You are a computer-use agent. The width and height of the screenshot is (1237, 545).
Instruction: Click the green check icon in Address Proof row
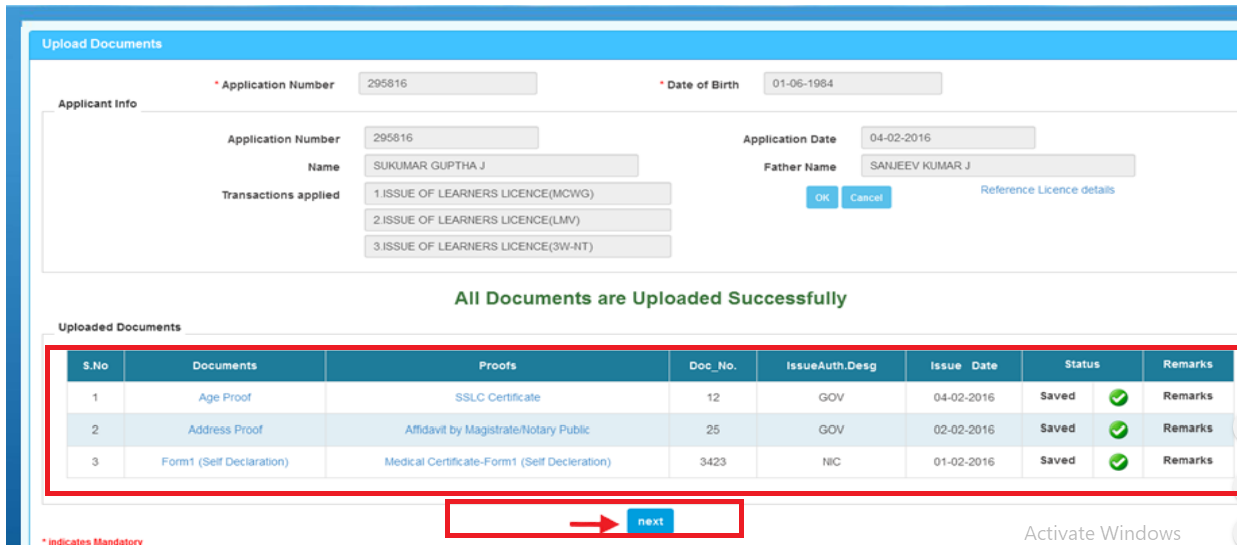1118,430
